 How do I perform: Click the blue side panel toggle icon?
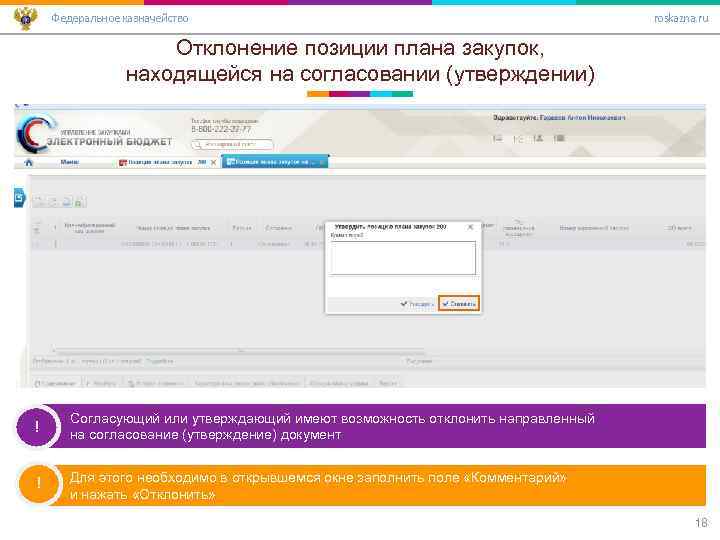click(19, 197)
